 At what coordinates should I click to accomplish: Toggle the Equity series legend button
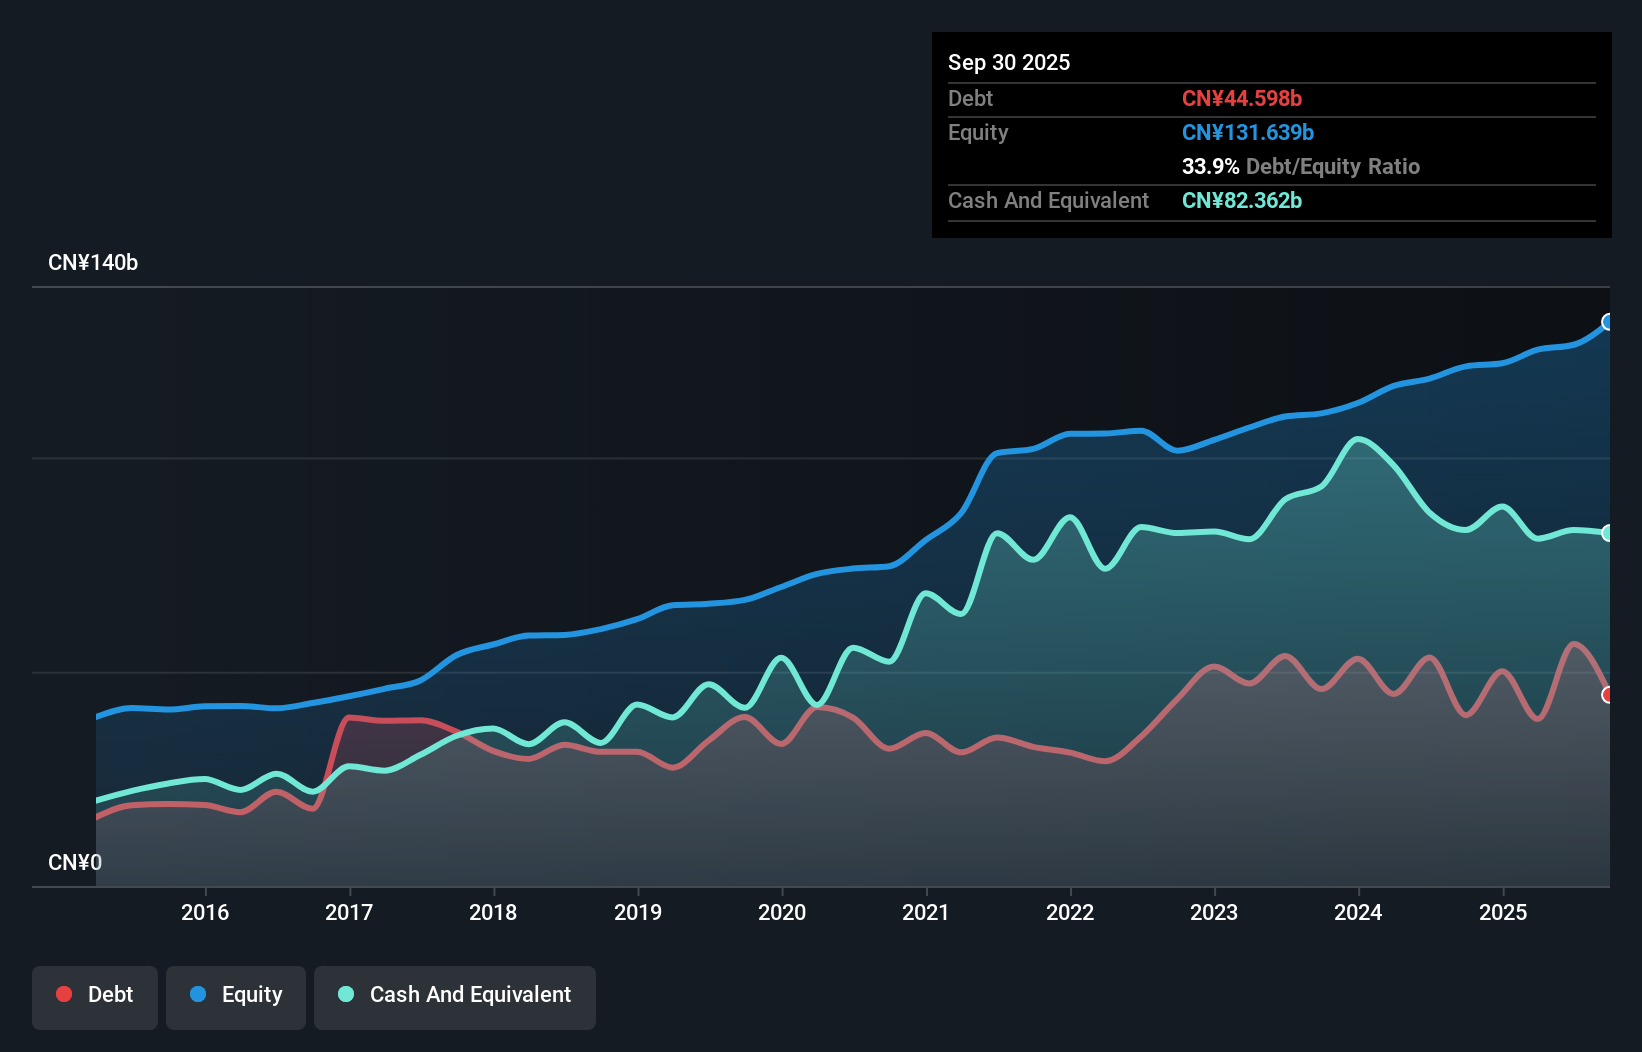[236, 997]
